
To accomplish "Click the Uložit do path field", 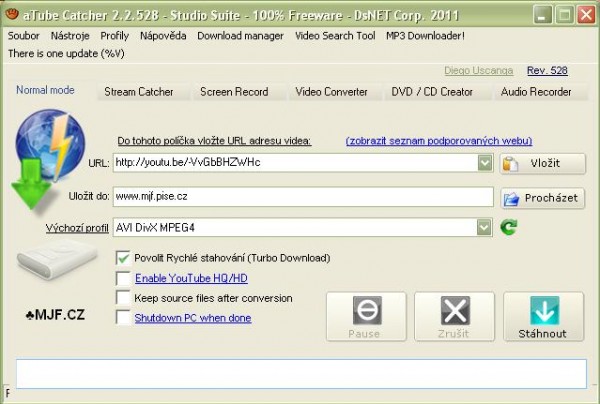I will [x=303, y=197].
